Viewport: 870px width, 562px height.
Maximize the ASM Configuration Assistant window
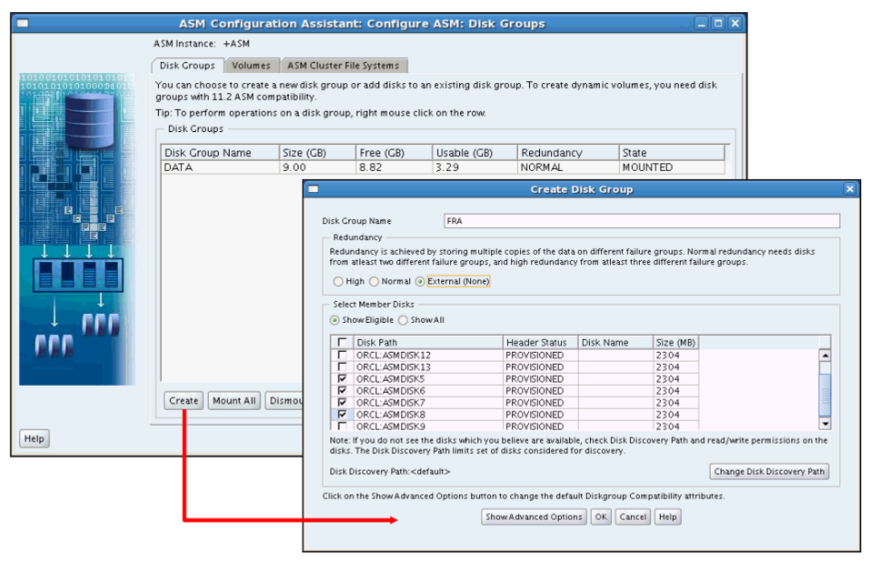pos(719,23)
